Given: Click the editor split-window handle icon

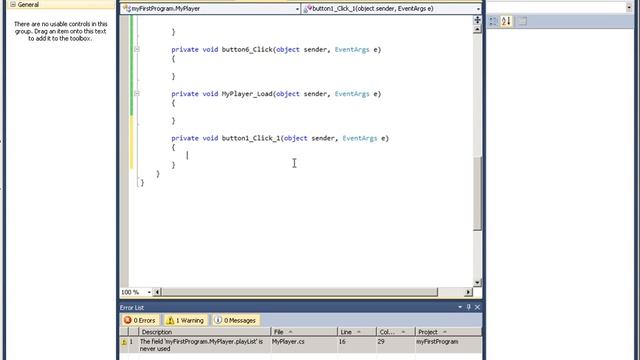Looking at the screenshot, I should coord(477,20).
